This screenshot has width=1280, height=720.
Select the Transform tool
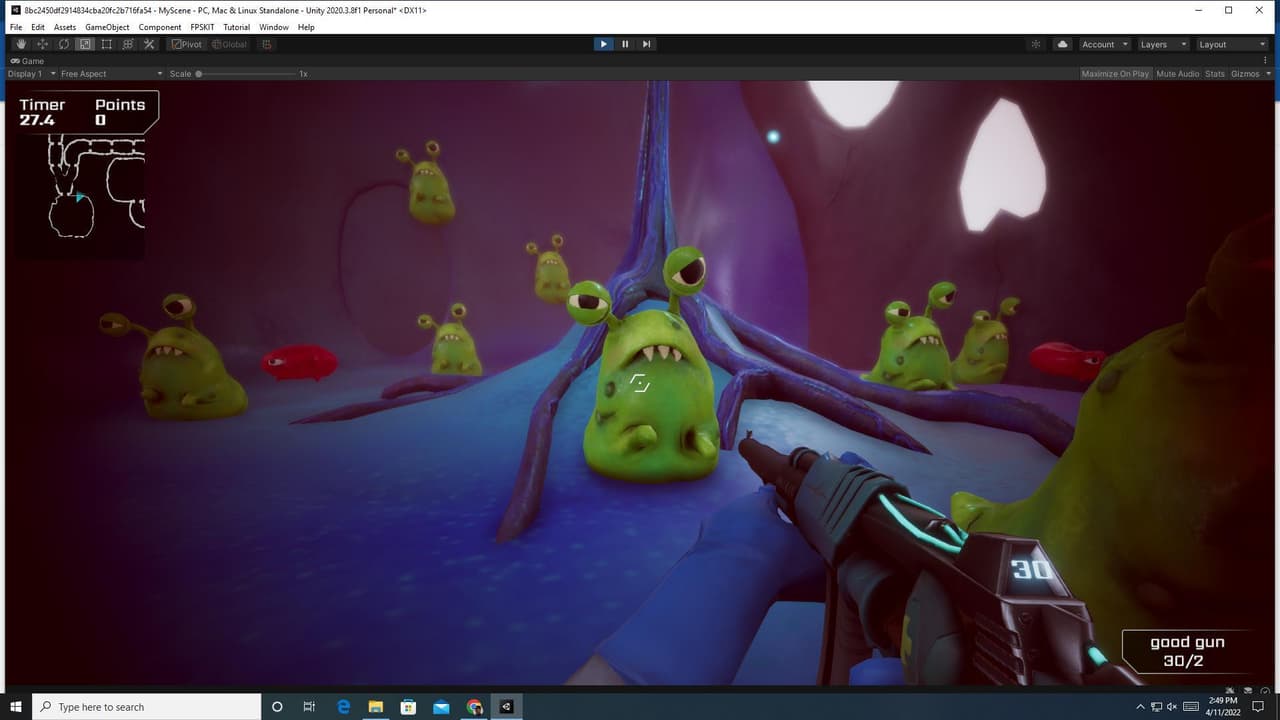coord(128,44)
